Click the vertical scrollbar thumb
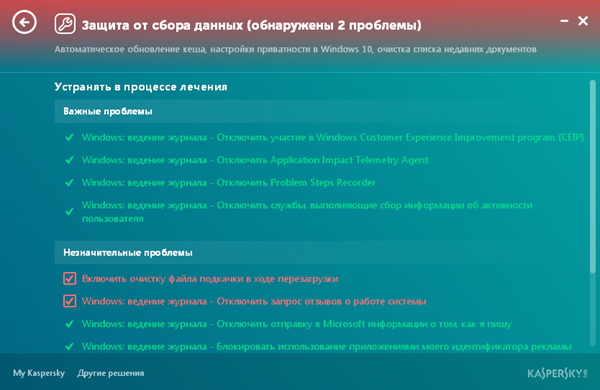The image size is (600, 390). [593, 177]
